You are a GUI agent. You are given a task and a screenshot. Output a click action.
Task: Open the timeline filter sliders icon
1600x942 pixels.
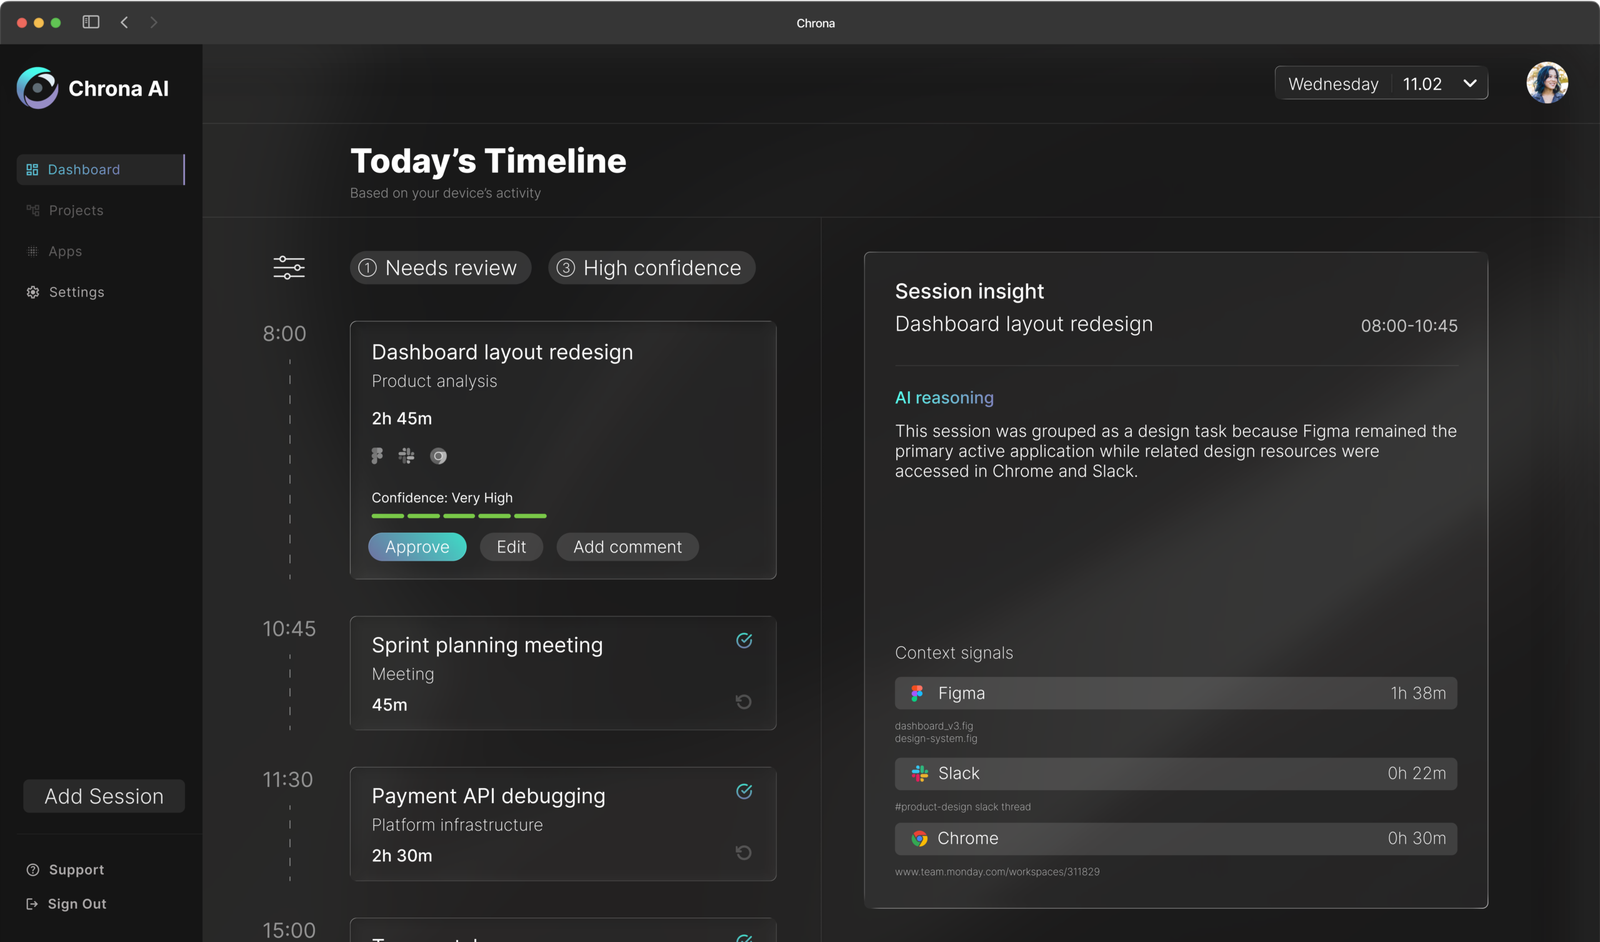click(289, 267)
